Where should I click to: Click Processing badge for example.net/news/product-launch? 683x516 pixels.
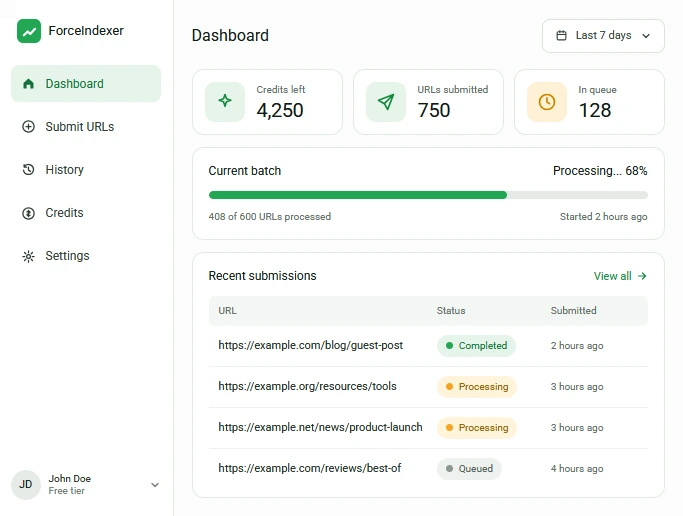477,428
